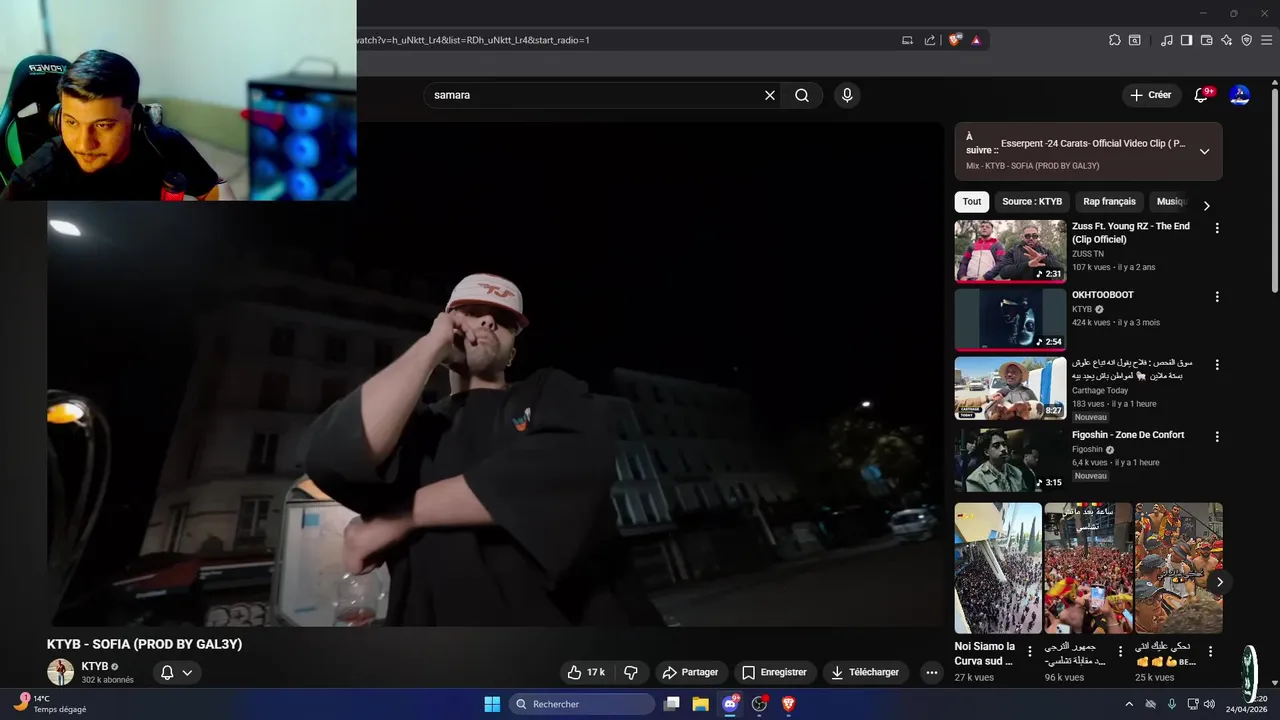The image size is (1280, 720).
Task: Toggle KTYB channel notification bell
Action: point(177,672)
